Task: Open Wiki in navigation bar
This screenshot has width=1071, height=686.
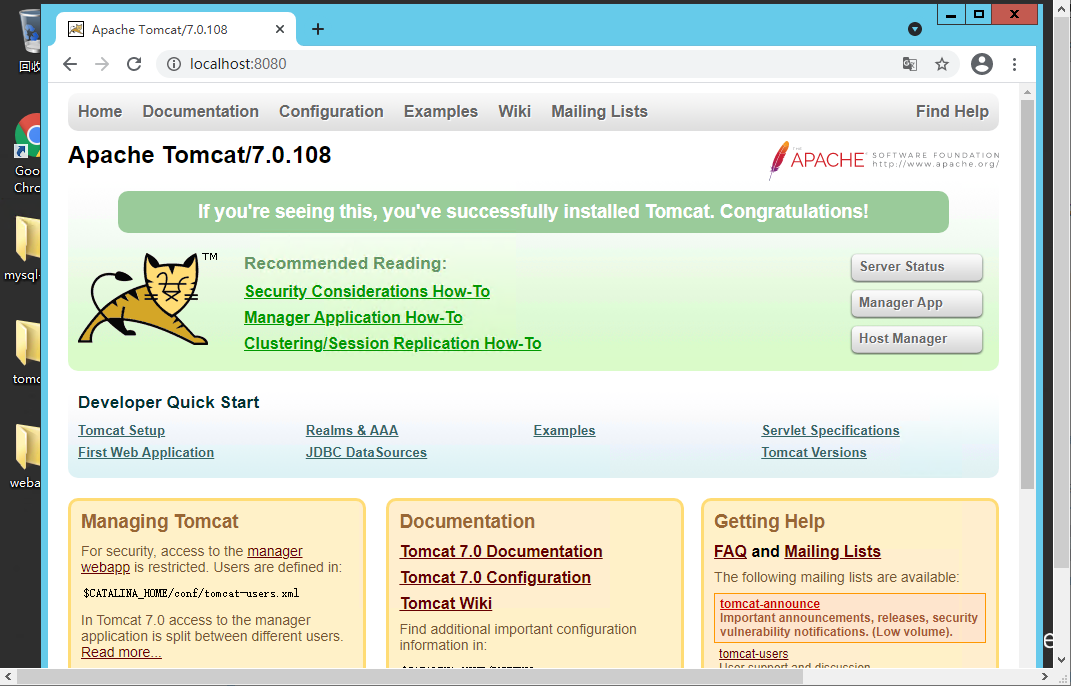Action: click(514, 111)
